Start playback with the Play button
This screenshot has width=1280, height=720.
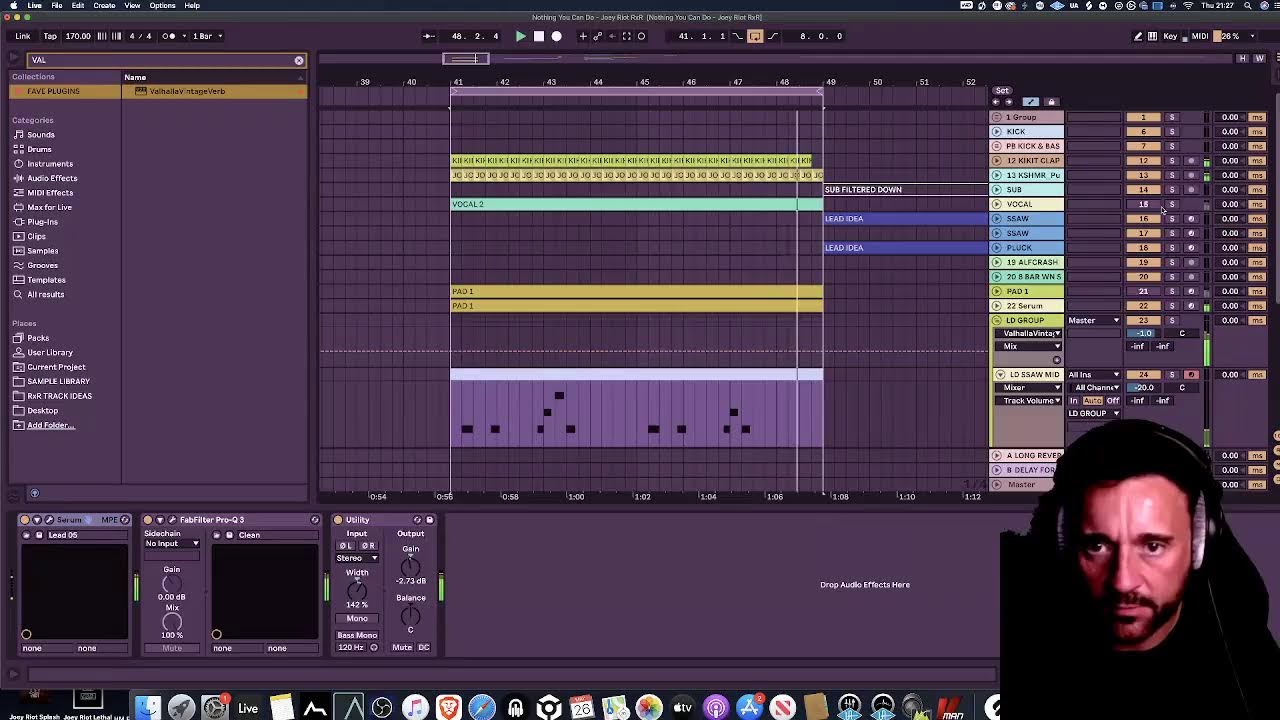[x=520, y=36]
